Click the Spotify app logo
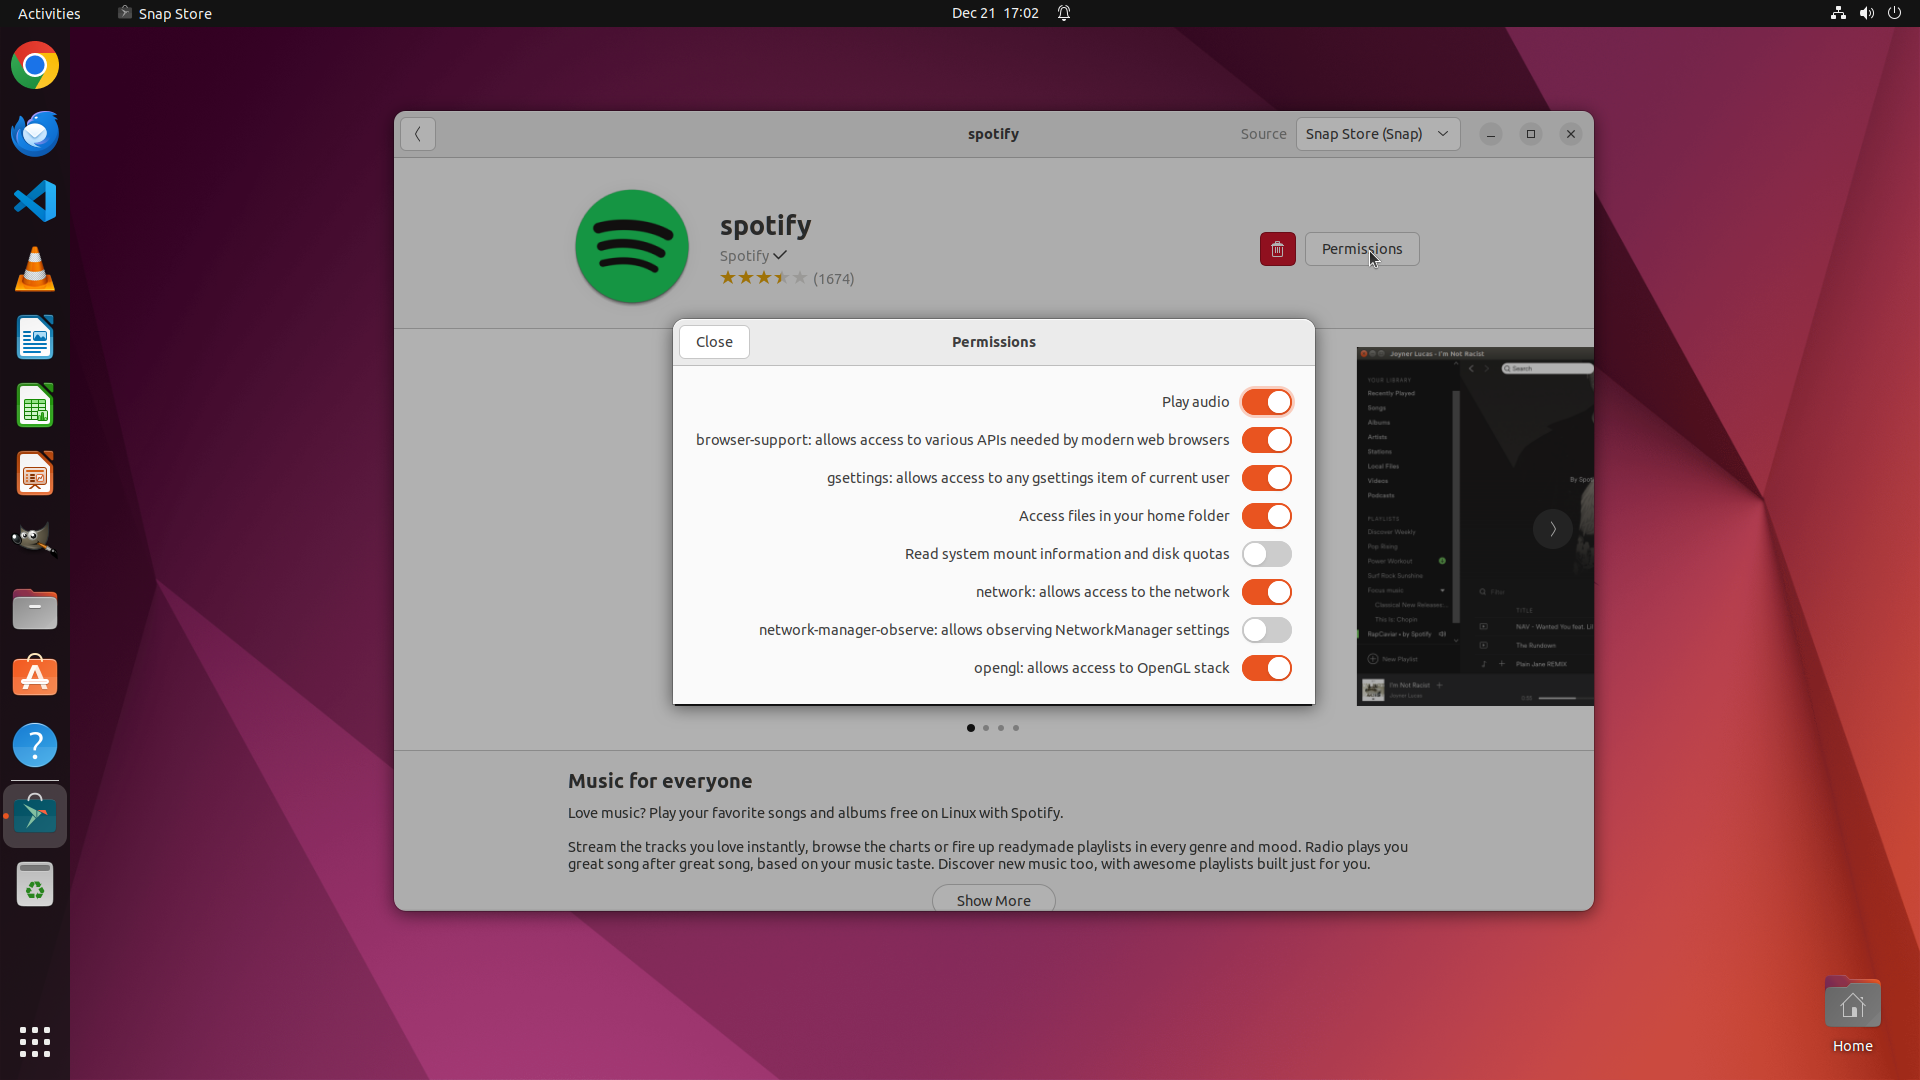 631,246
